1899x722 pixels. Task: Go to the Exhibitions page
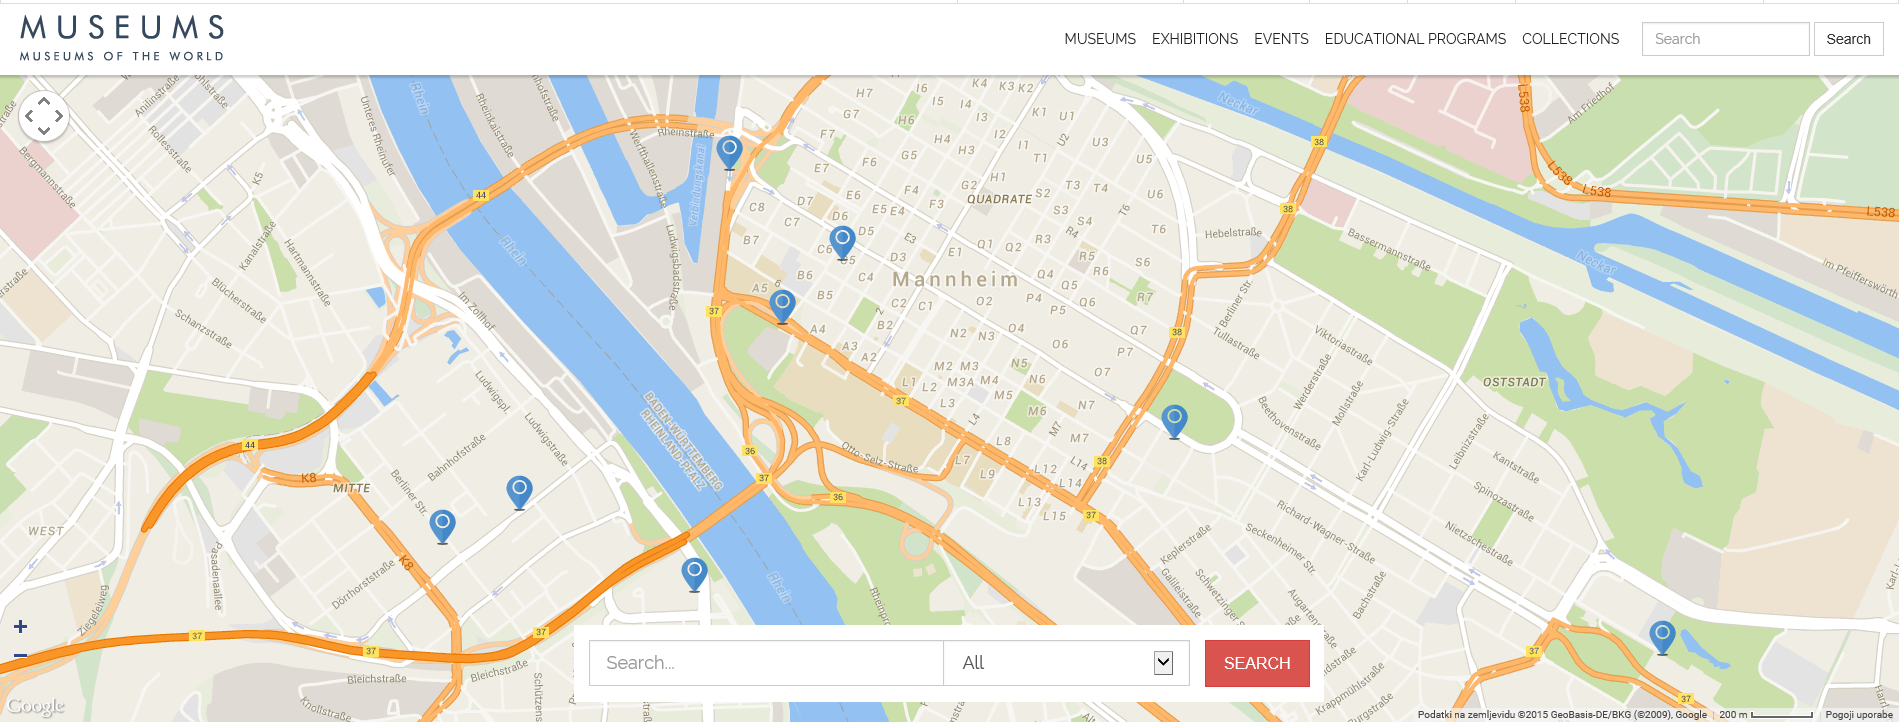pos(1194,39)
